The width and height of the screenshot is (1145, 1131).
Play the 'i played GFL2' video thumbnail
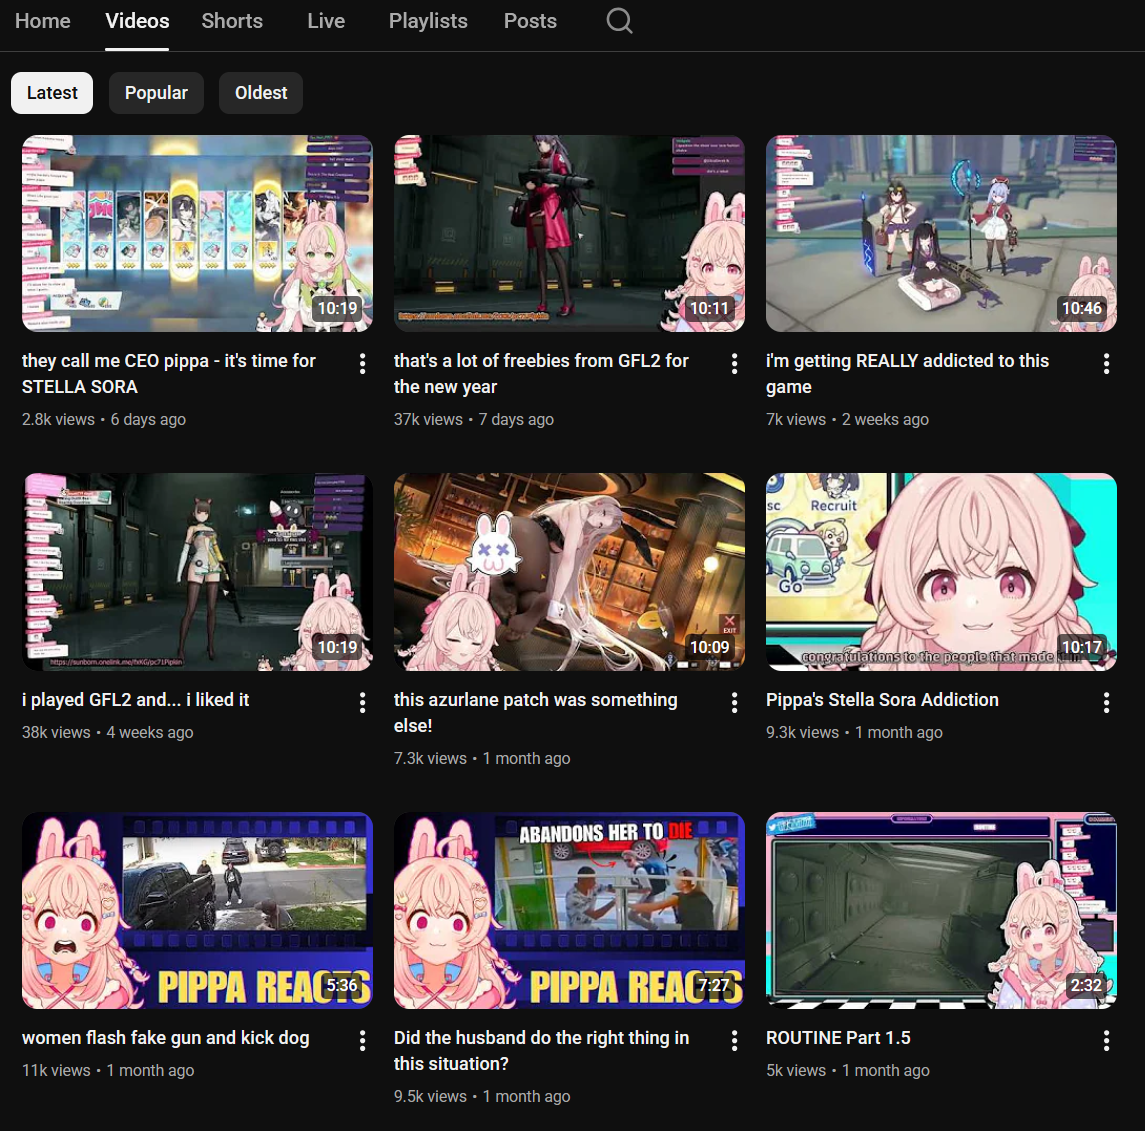point(197,572)
